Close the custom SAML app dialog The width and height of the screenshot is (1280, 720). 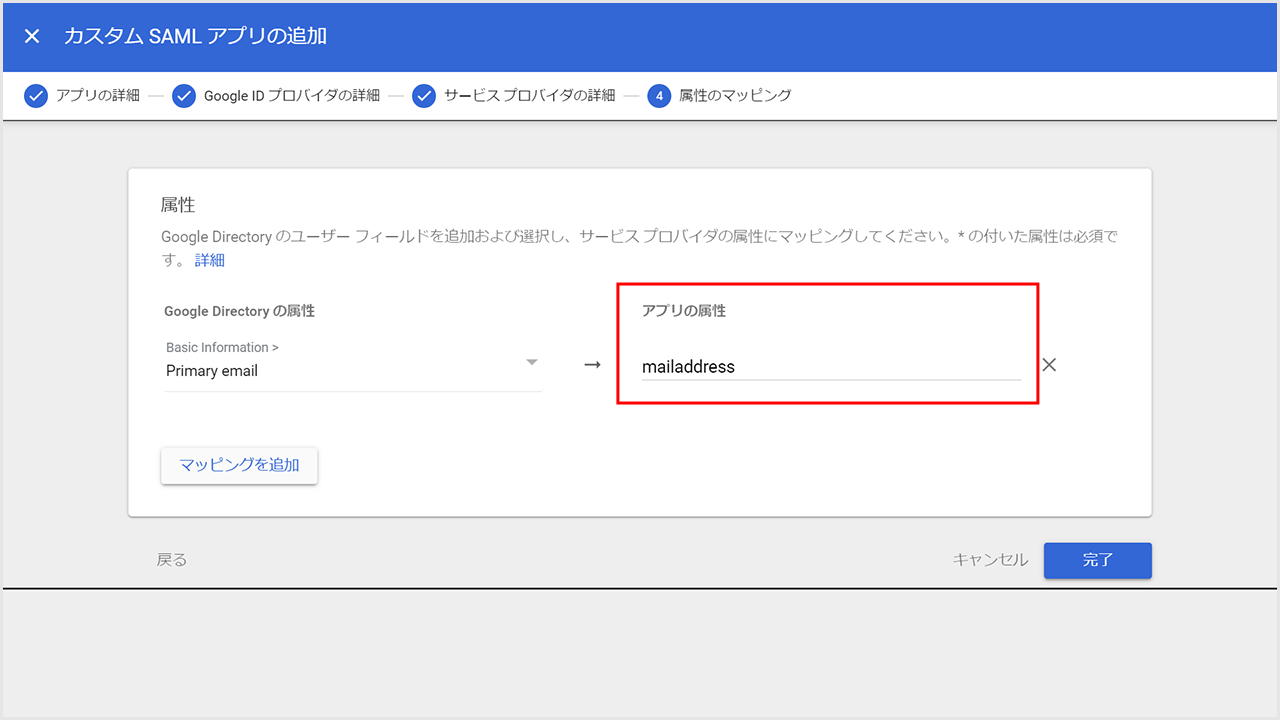[x=32, y=36]
